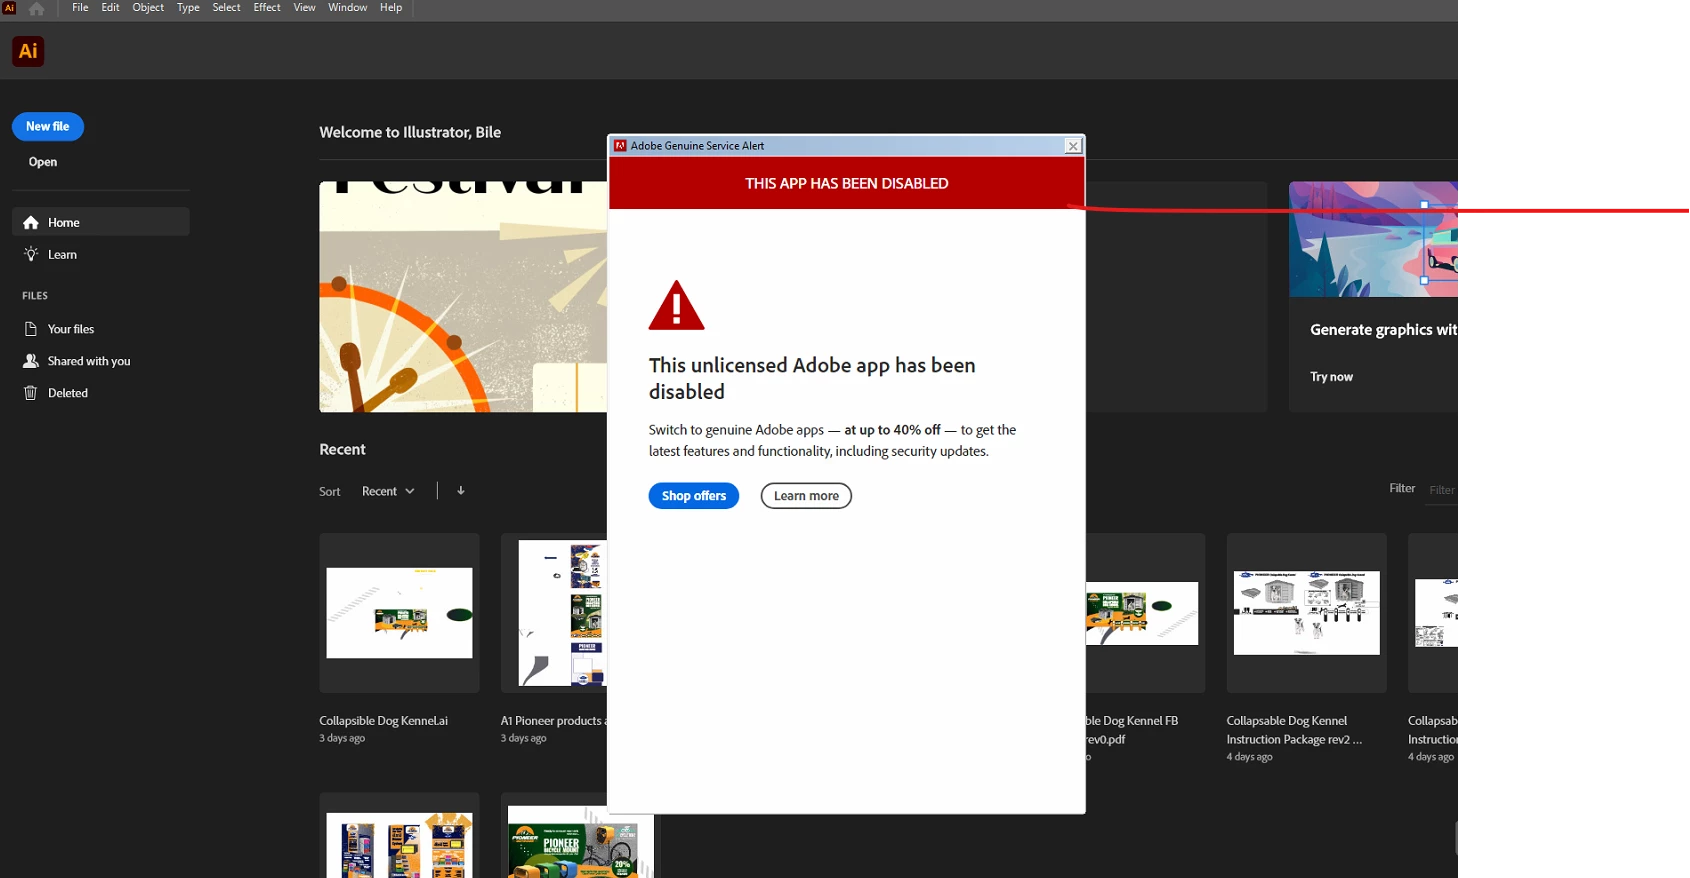Click the Illustrator Ai logo icon
Viewport: 1690px width, 878px height.
coord(28,51)
